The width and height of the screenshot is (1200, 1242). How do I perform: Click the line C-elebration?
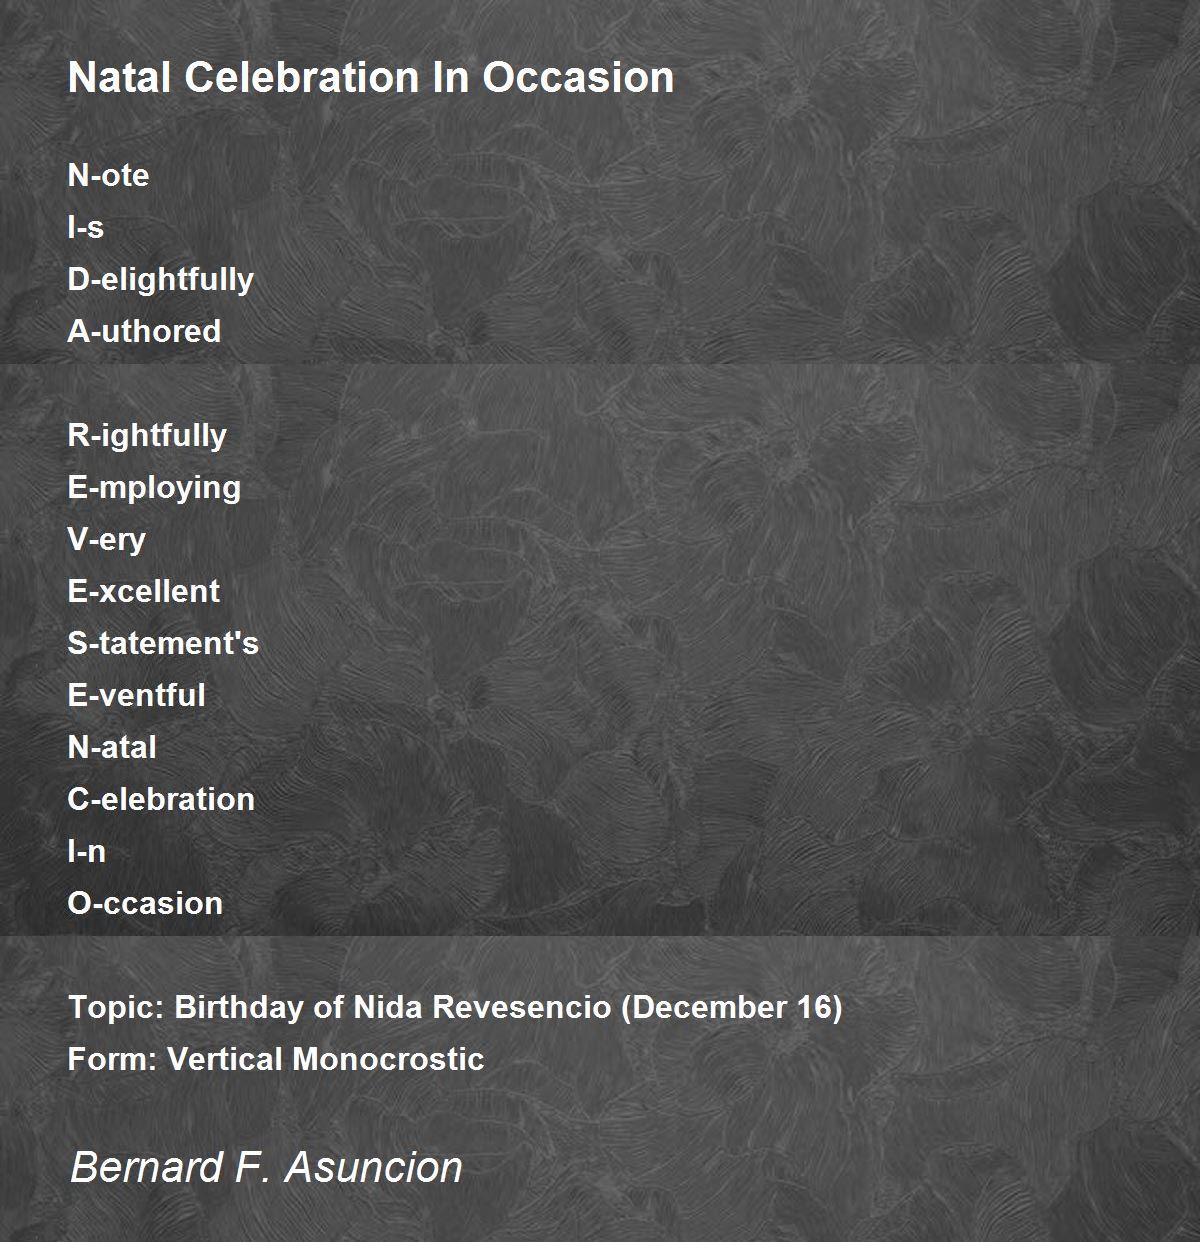tap(161, 799)
